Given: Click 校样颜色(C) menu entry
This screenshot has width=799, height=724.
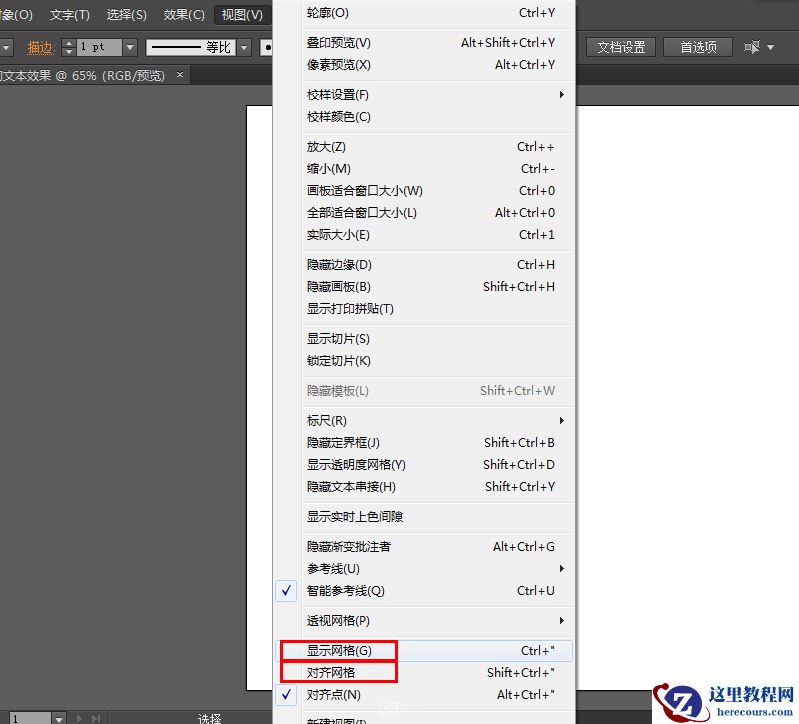Looking at the screenshot, I should click(439, 117).
